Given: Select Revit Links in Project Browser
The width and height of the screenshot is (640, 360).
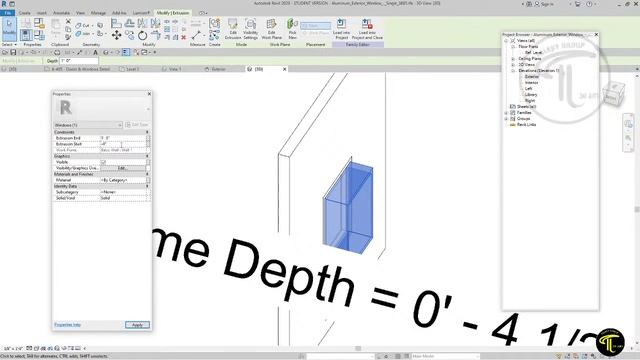Looking at the screenshot, I should [x=526, y=124].
